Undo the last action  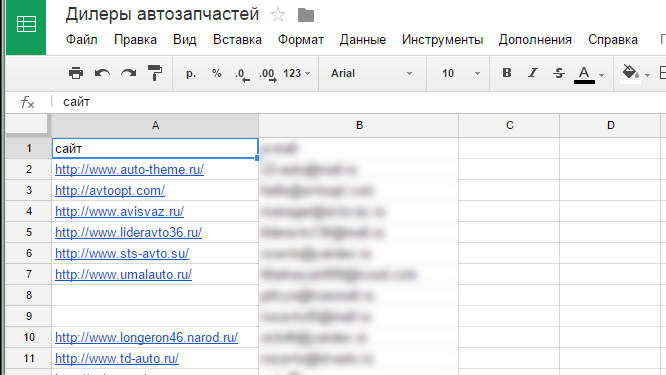pos(102,73)
